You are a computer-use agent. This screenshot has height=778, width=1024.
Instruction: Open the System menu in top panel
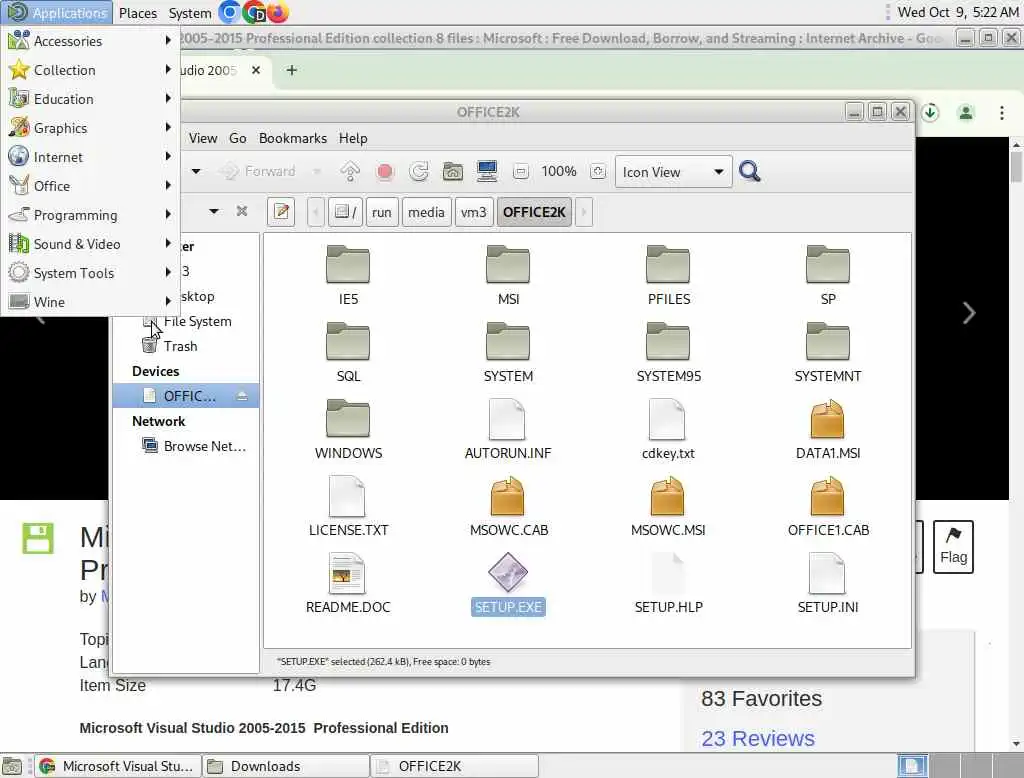coord(189,12)
